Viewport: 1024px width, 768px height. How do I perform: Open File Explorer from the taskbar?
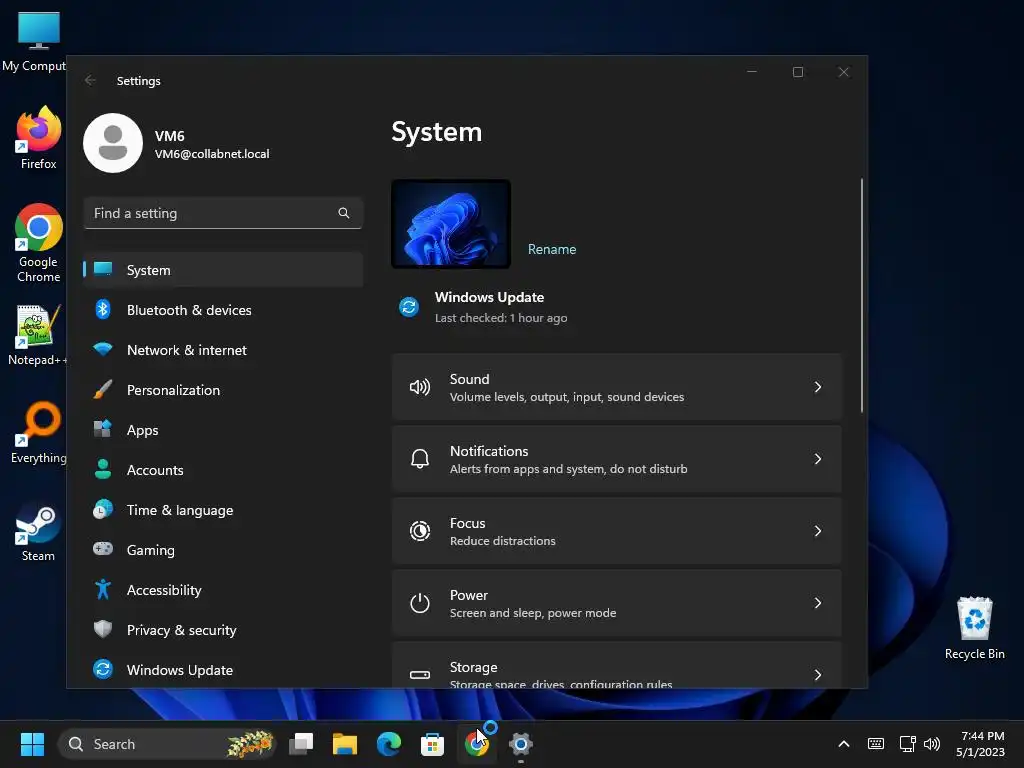[345, 744]
